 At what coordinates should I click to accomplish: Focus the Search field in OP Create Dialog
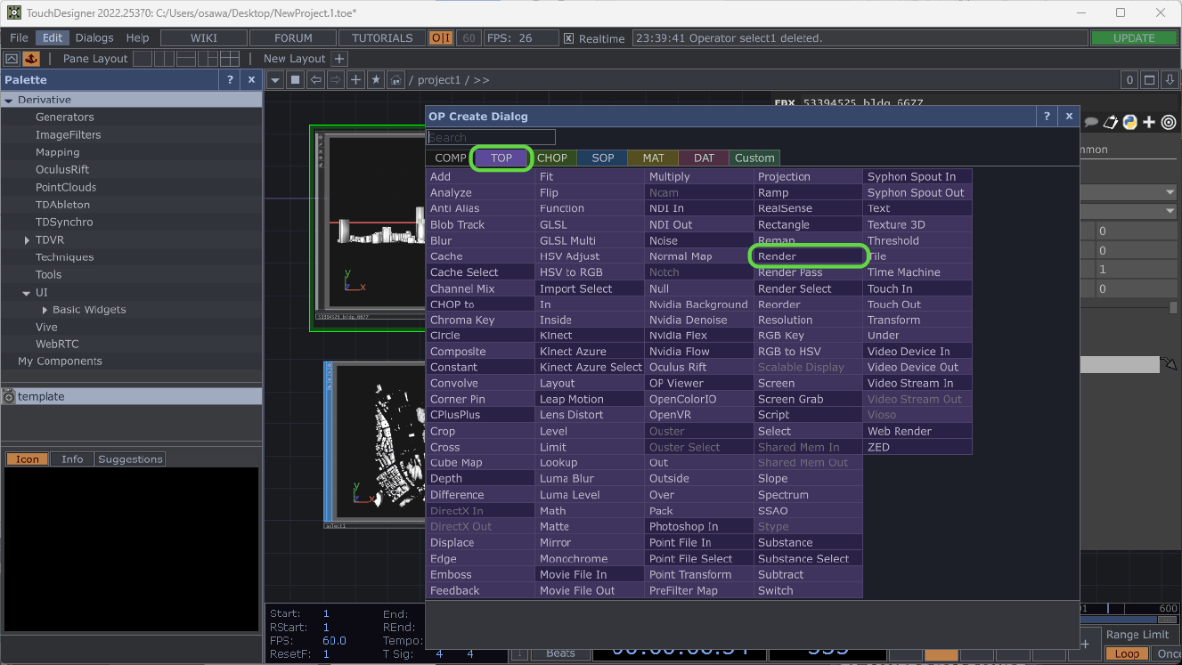491,137
